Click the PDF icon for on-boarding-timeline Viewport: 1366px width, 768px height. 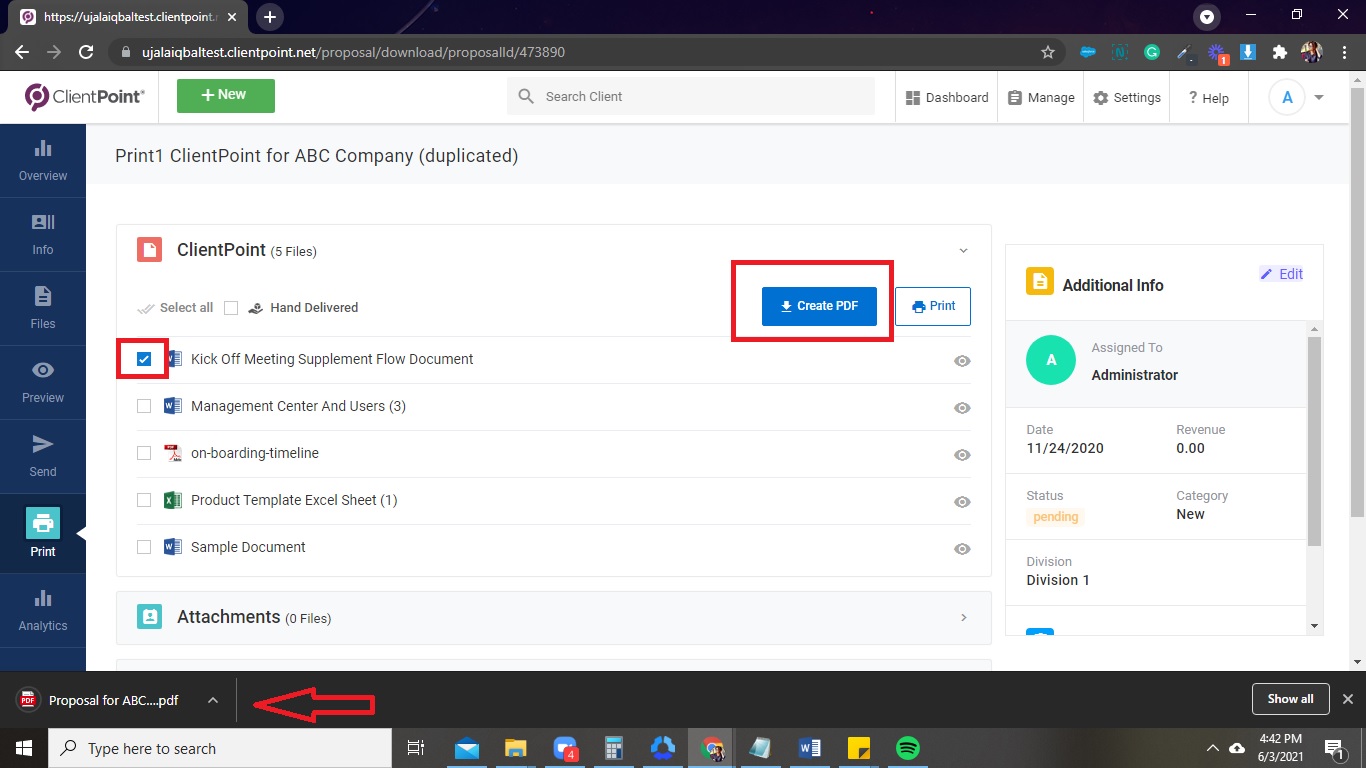click(x=173, y=453)
